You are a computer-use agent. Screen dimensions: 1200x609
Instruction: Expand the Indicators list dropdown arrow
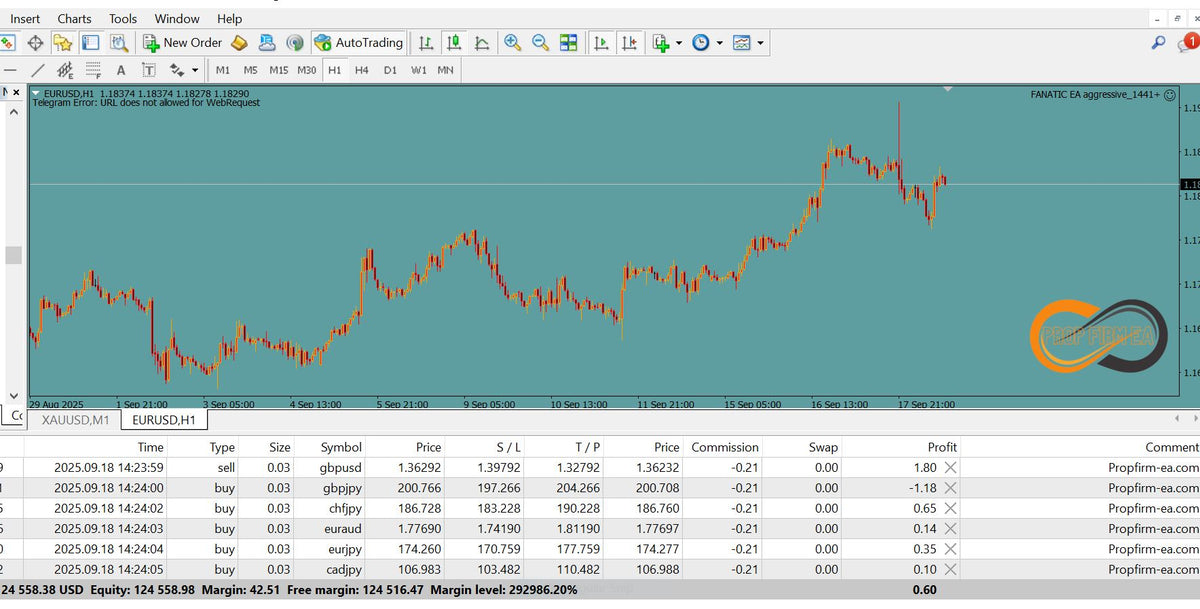pyautogui.click(x=679, y=43)
